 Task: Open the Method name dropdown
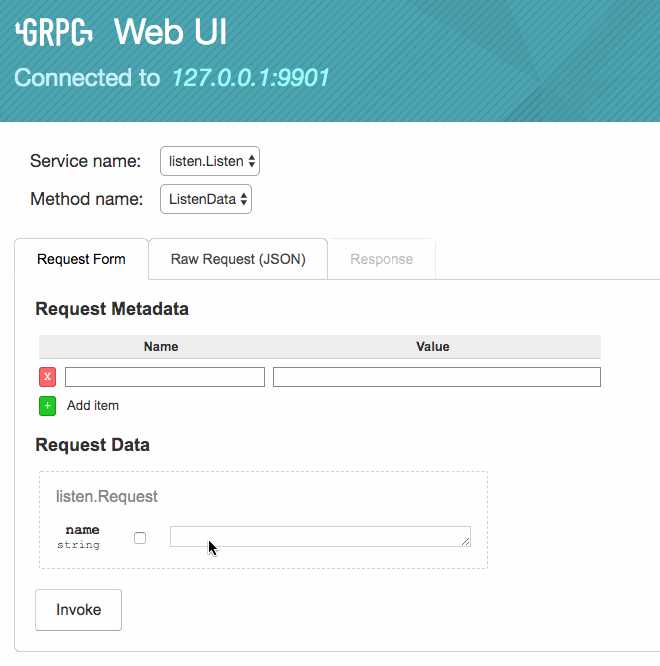[206, 199]
